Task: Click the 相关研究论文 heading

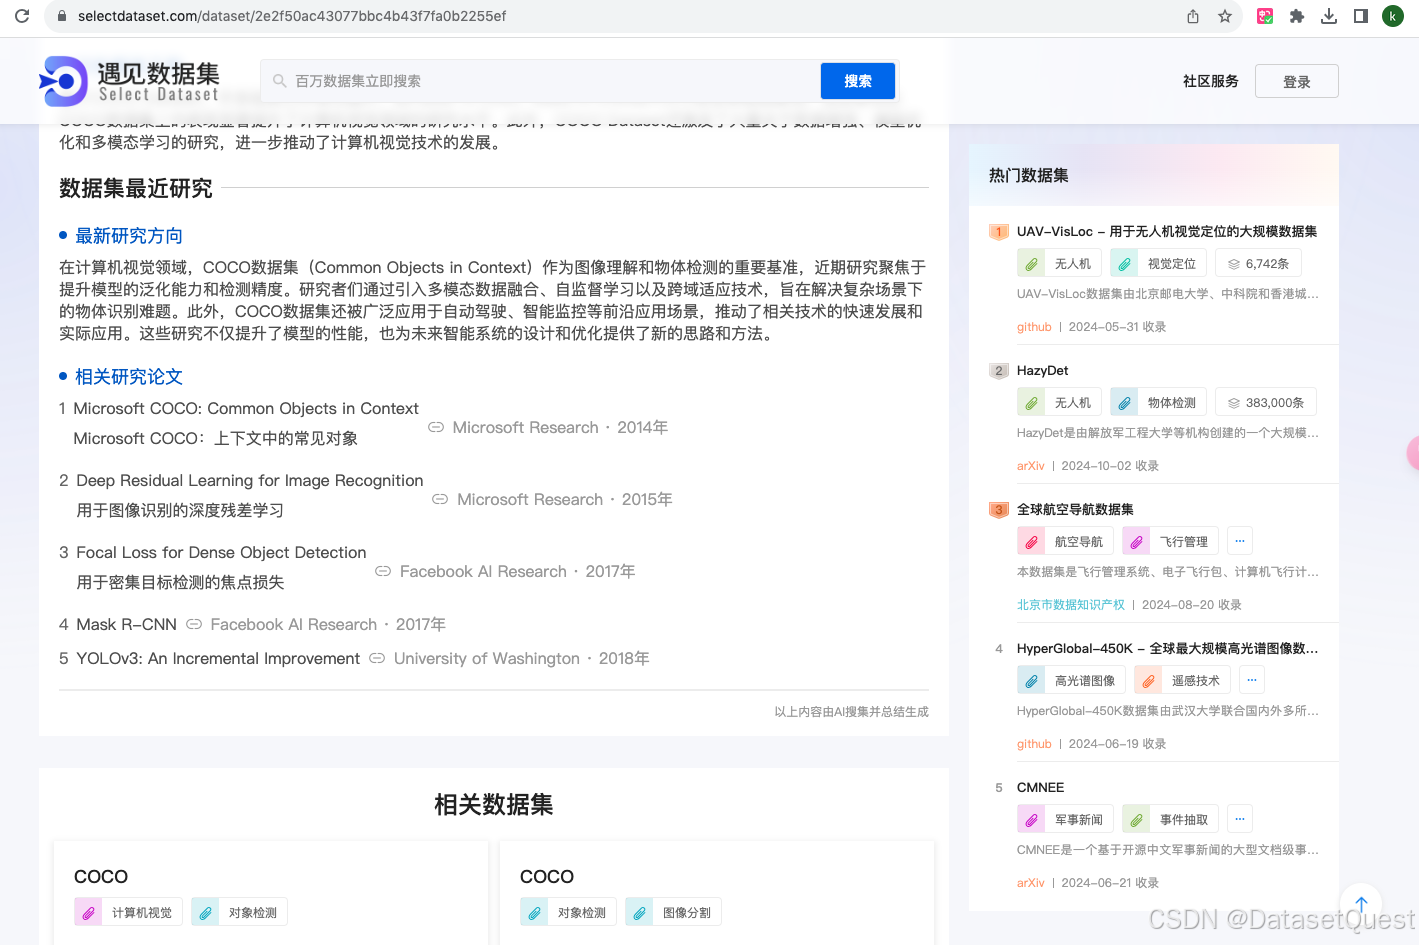Action: (129, 377)
